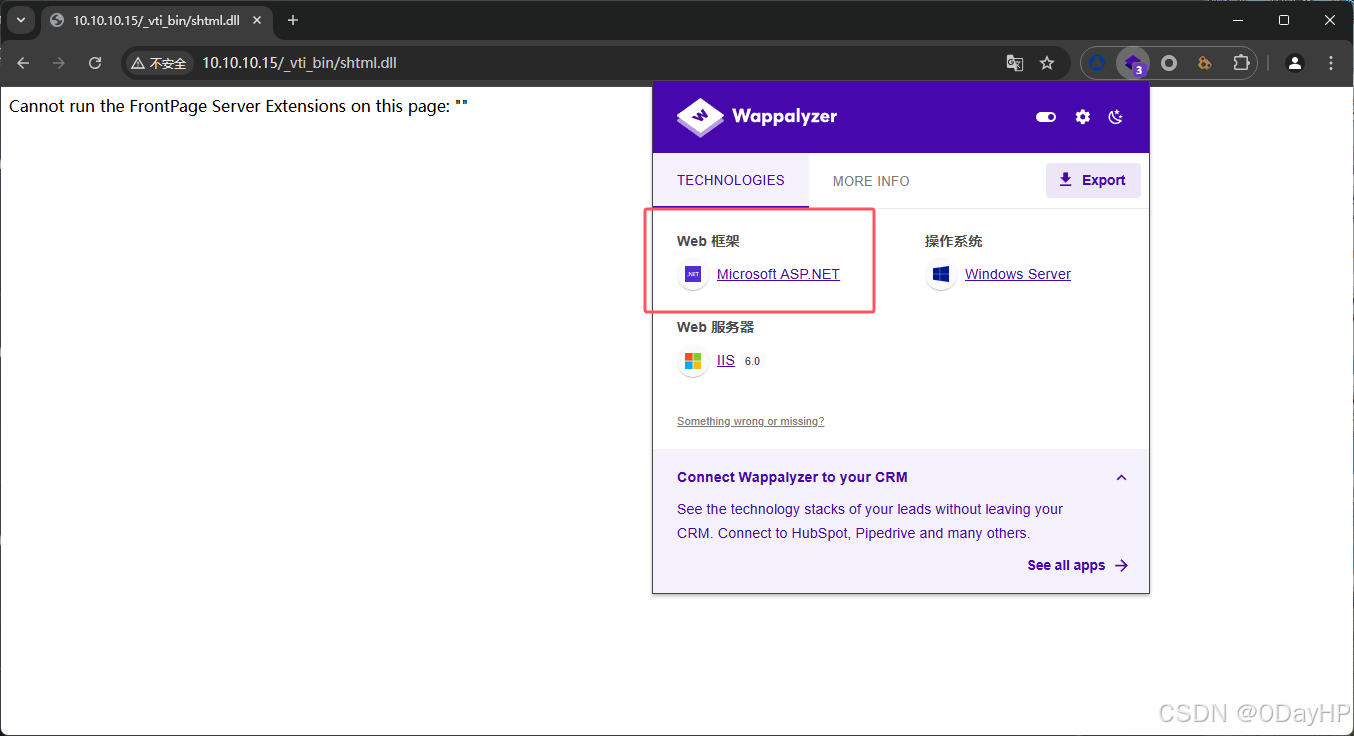Open the cookie extension icon
The width and height of the screenshot is (1354, 736).
pos(1205,63)
